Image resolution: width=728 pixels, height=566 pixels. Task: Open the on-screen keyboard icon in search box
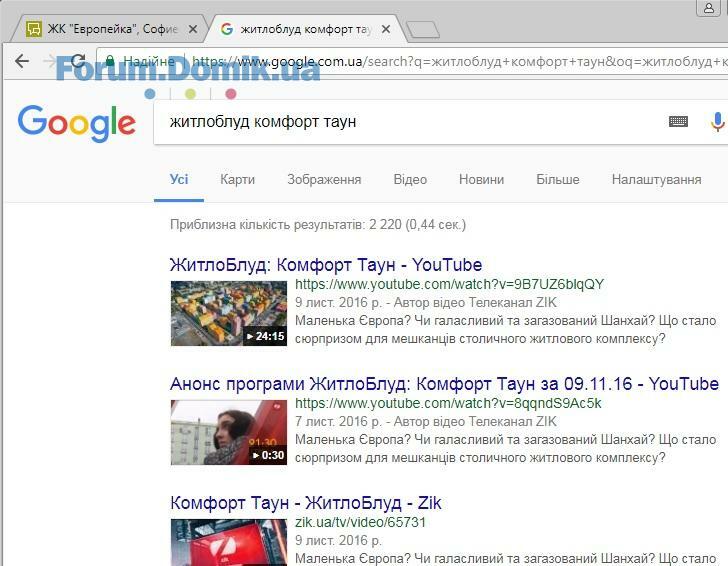[678, 122]
